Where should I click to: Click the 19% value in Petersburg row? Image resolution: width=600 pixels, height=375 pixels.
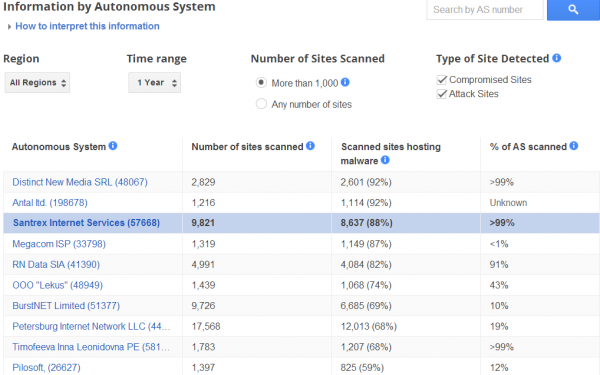tap(499, 326)
